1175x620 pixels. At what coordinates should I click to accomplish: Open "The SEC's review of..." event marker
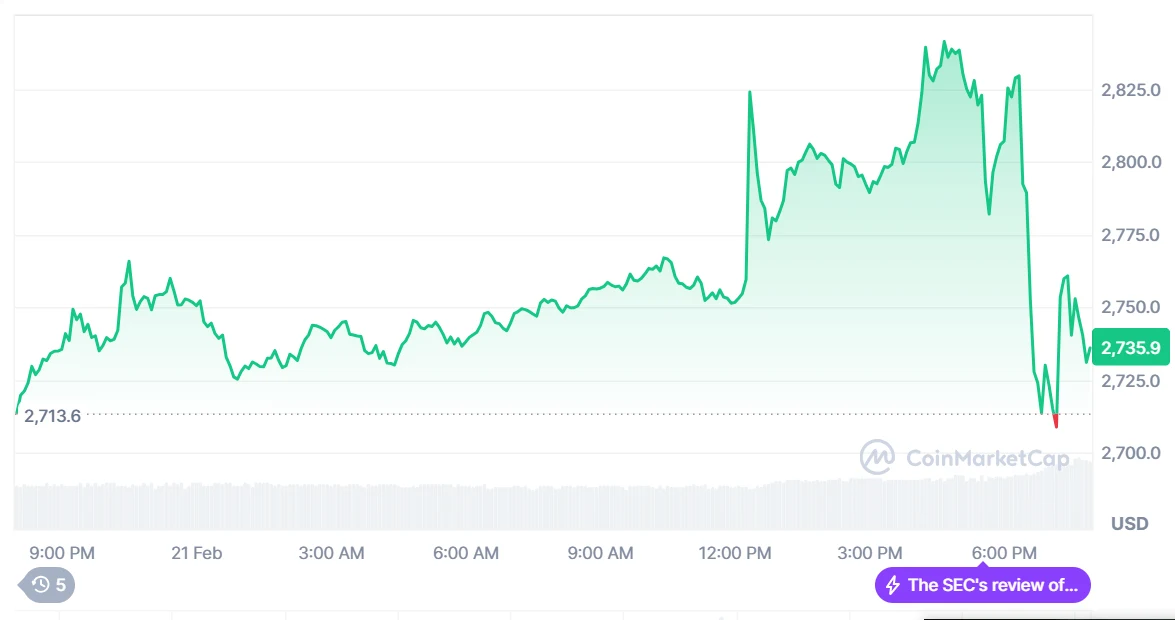[982, 585]
